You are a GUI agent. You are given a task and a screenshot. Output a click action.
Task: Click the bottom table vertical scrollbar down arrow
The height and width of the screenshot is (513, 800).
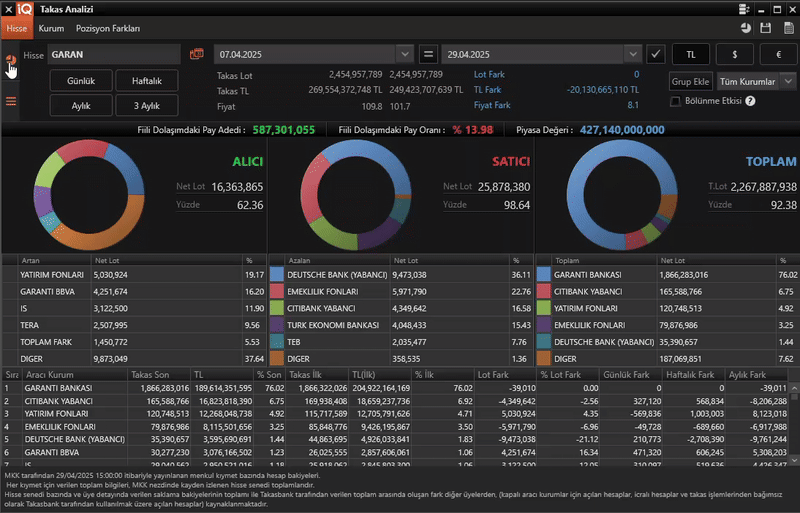[794, 460]
